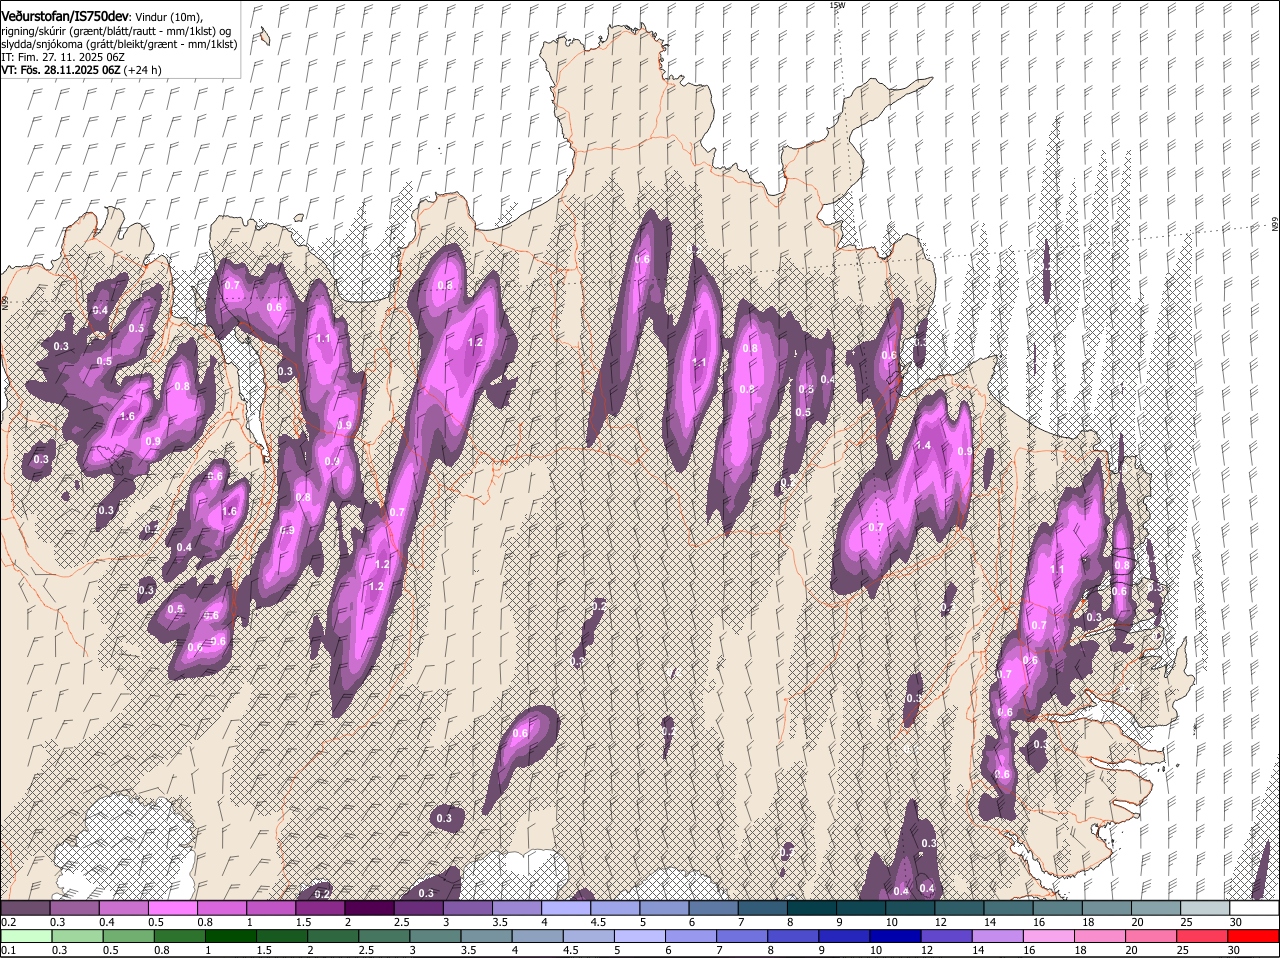Click the N99 label on the right map edge
Image resolution: width=1280 pixels, height=958 pixels.
(1275, 225)
